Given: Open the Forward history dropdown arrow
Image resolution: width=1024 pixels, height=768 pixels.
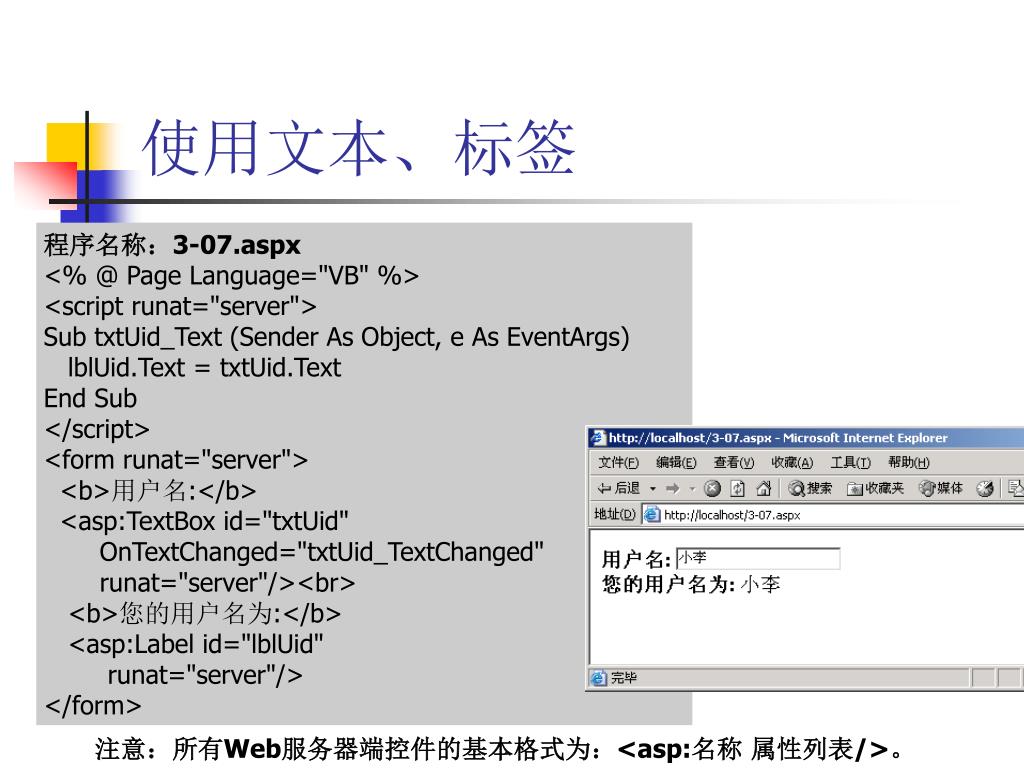Looking at the screenshot, I should 692,488.
